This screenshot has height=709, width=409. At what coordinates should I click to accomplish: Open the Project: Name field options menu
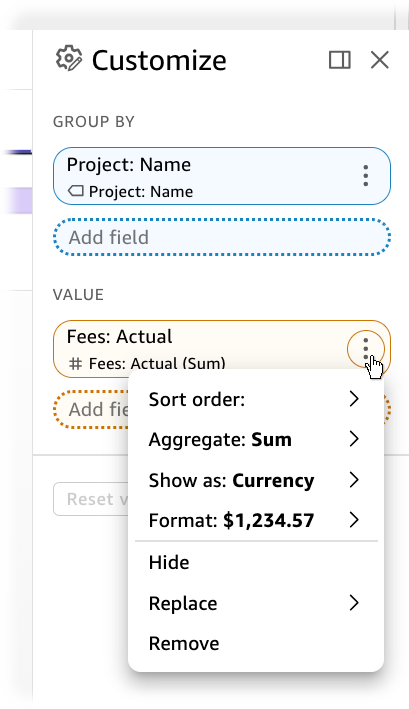tap(366, 175)
